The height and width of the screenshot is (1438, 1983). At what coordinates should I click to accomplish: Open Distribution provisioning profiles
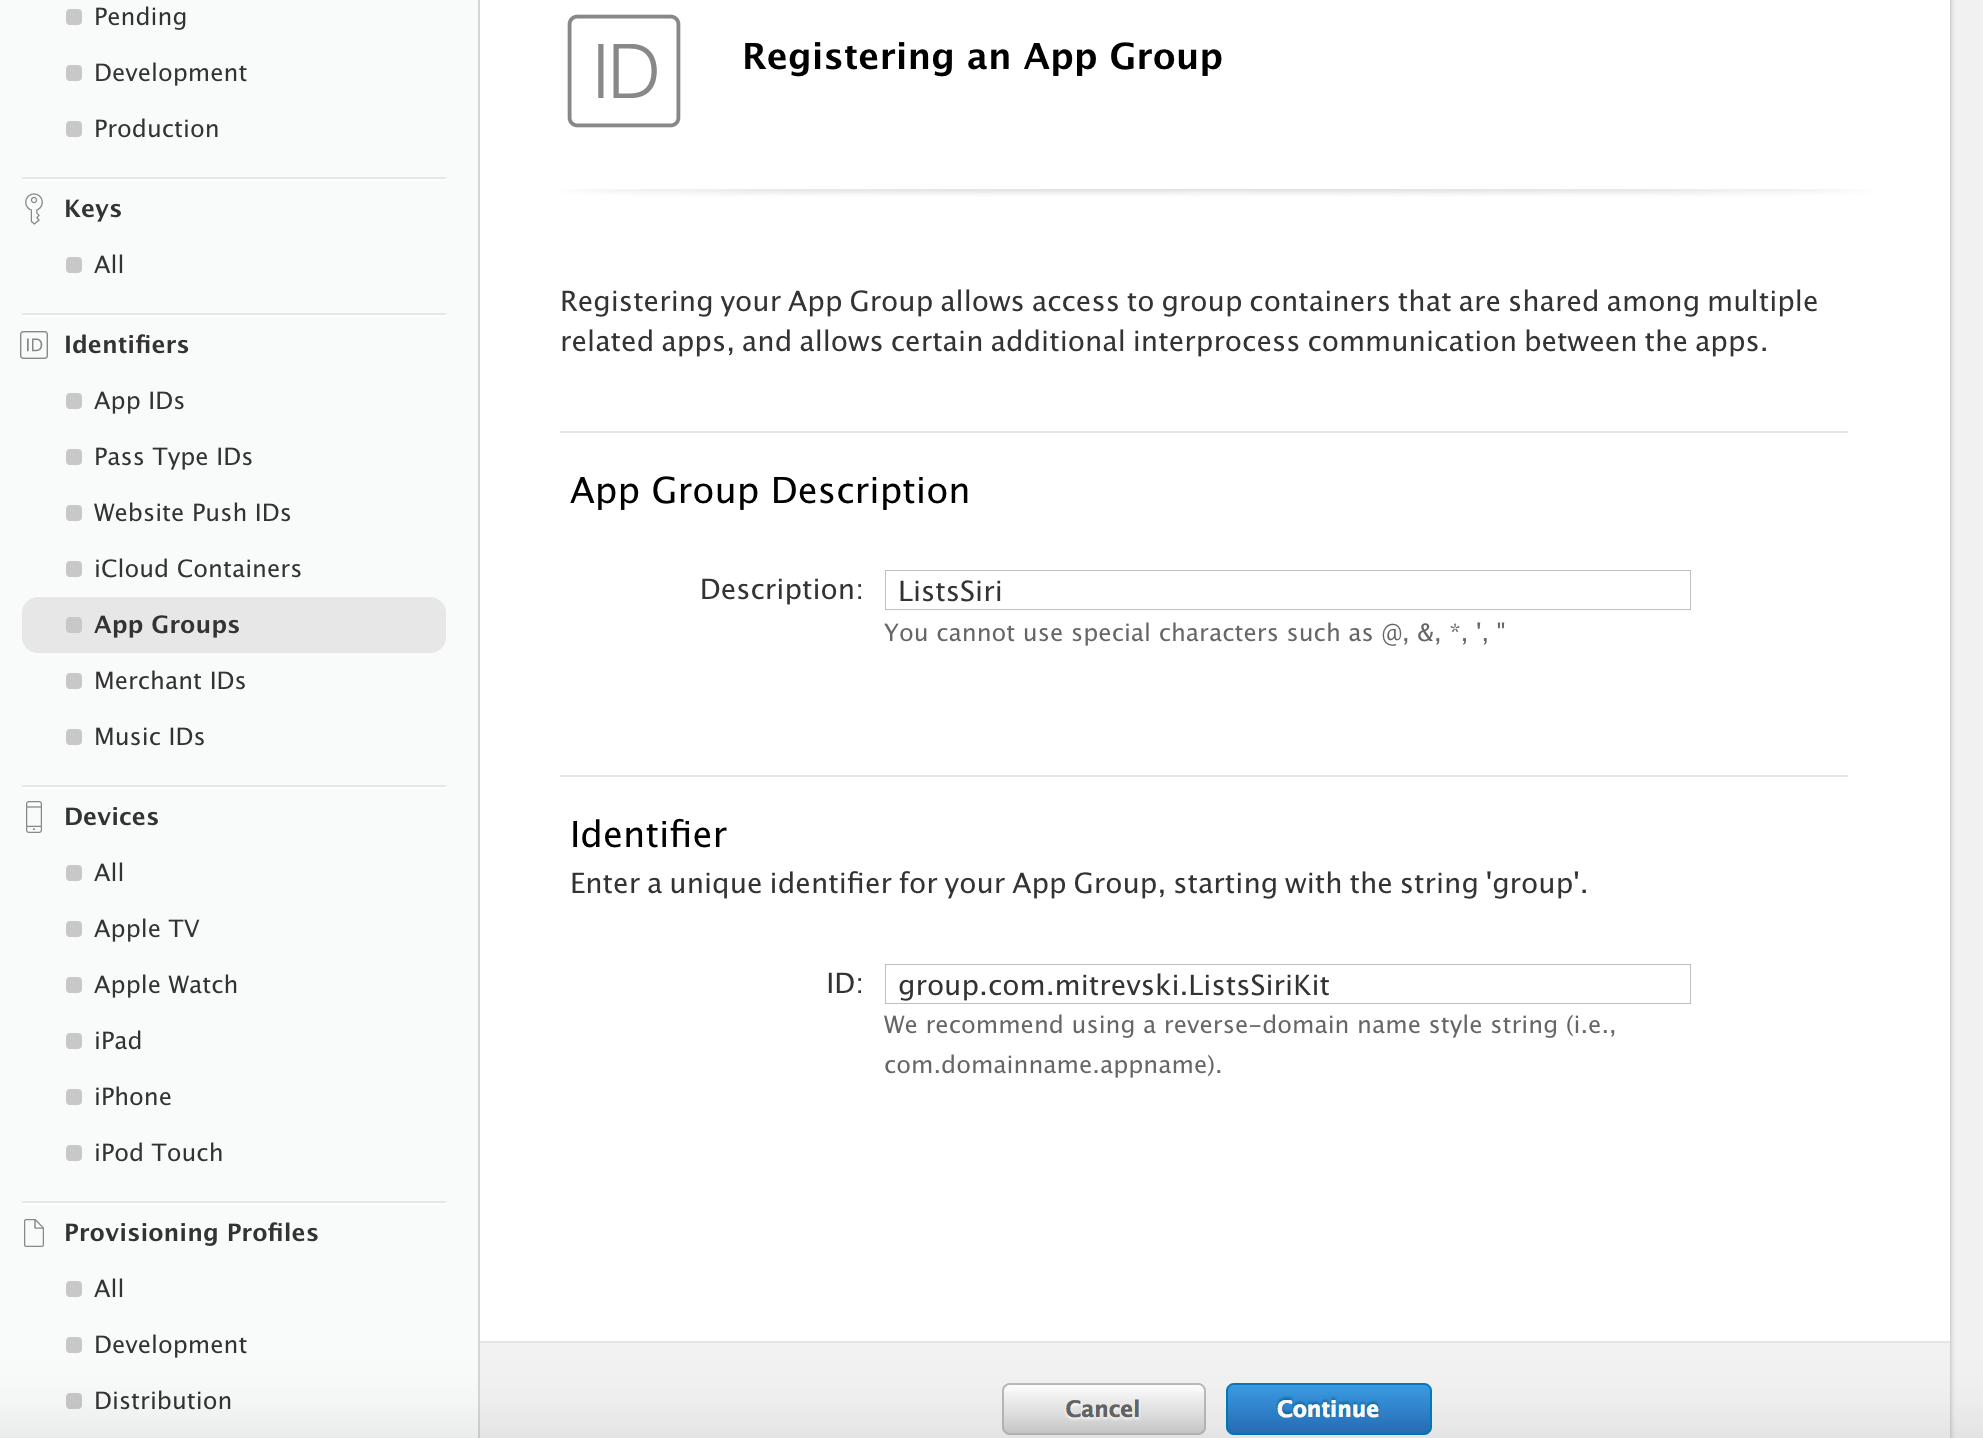pyautogui.click(x=162, y=1401)
